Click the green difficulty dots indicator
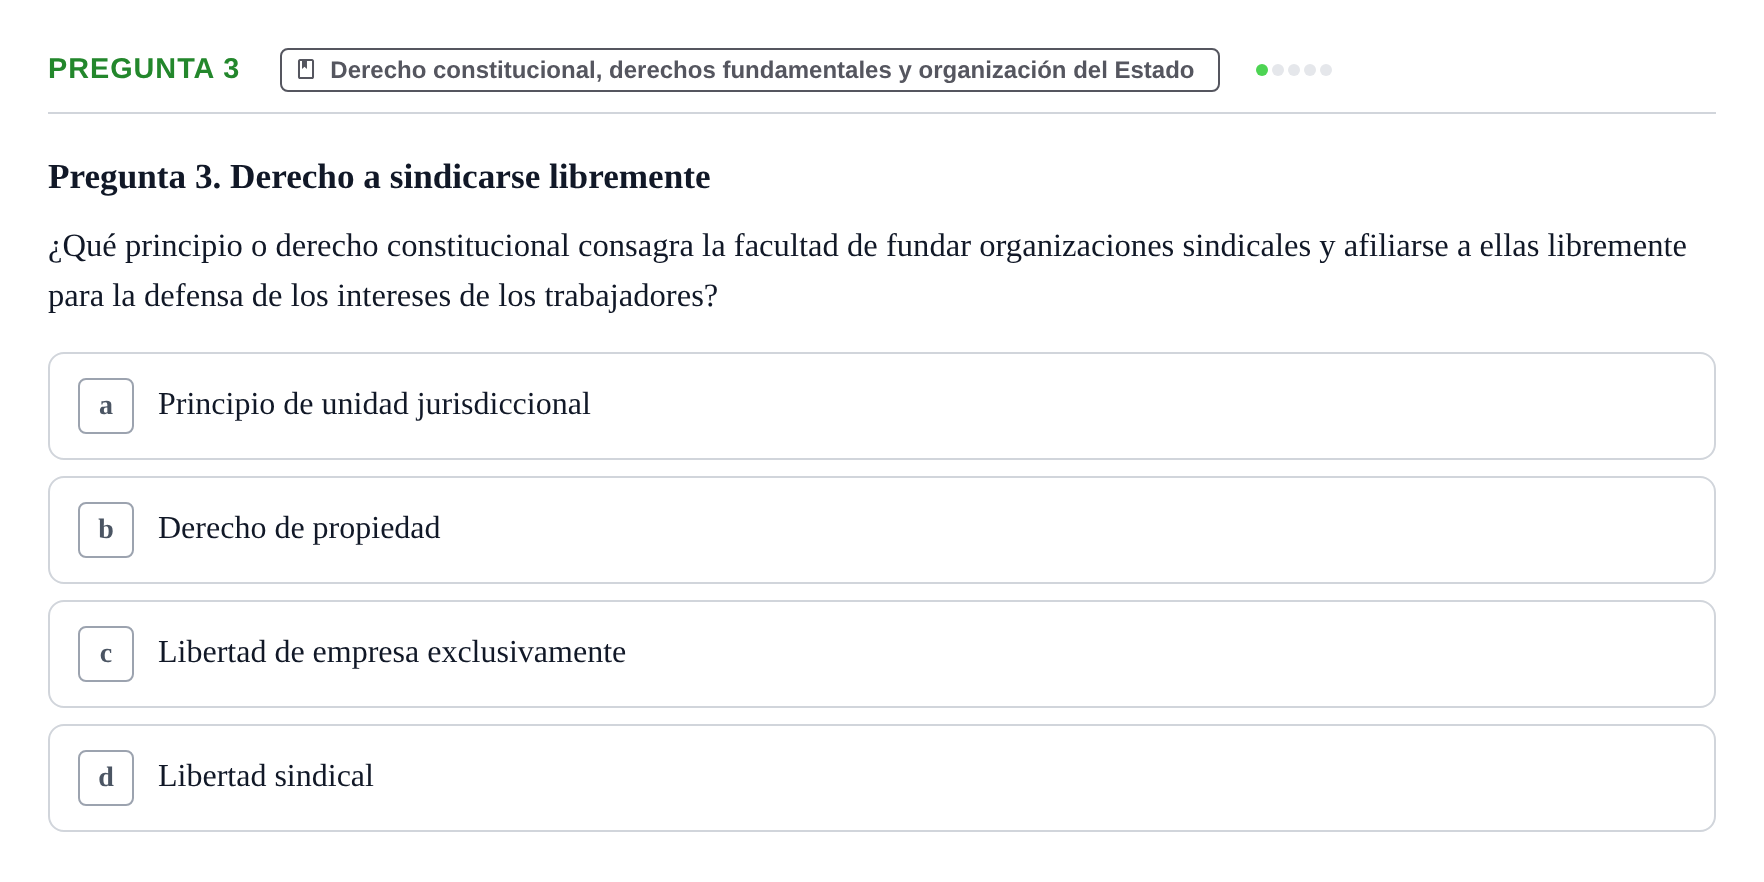This screenshot has height=882, width=1764. 1294,70
